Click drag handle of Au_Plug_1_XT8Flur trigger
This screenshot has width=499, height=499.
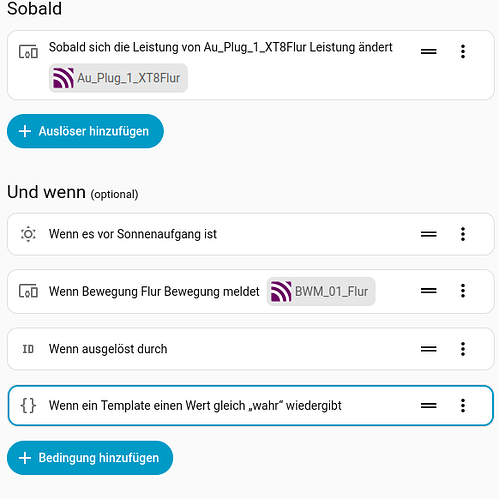428,51
